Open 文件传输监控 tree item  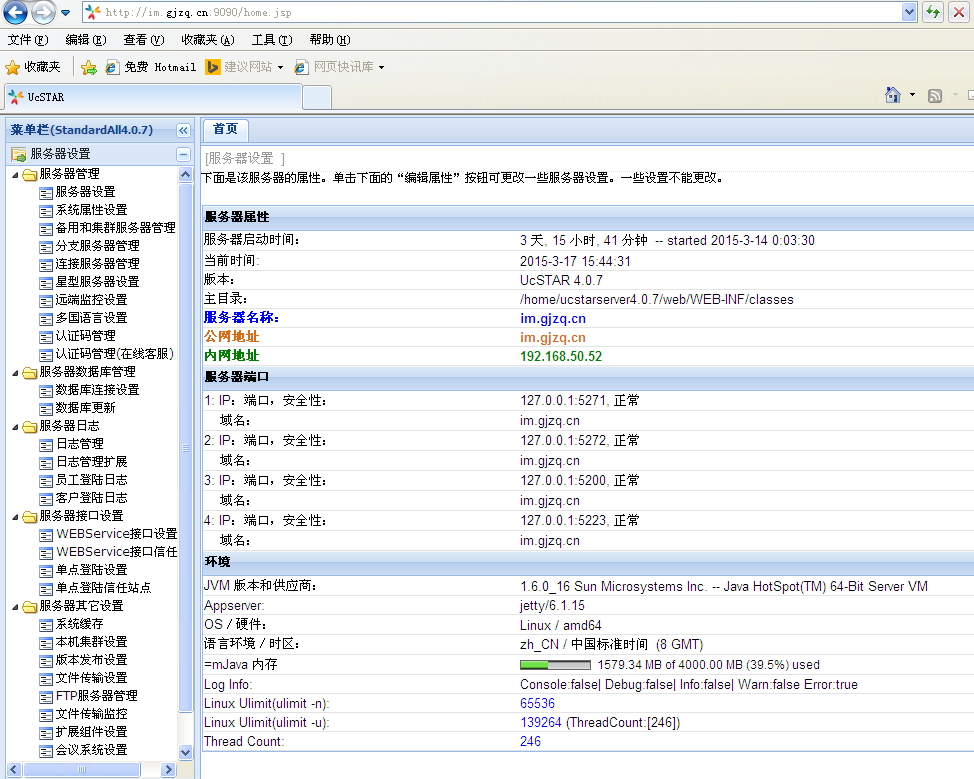91,714
